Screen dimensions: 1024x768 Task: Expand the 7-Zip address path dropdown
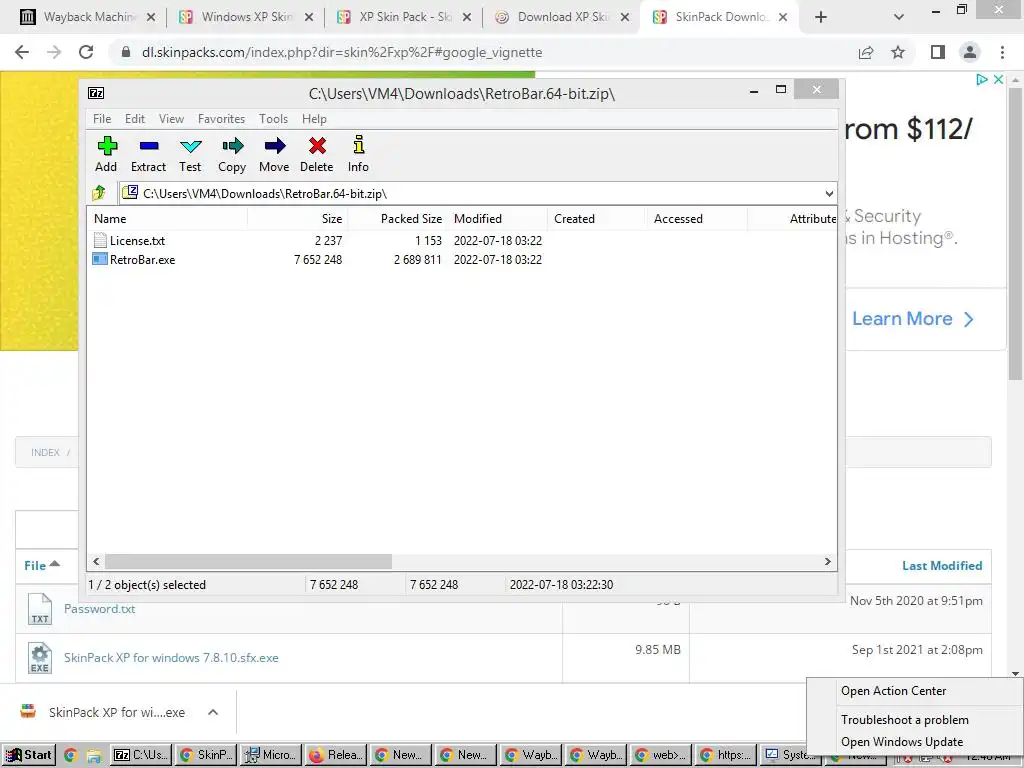[829, 193]
